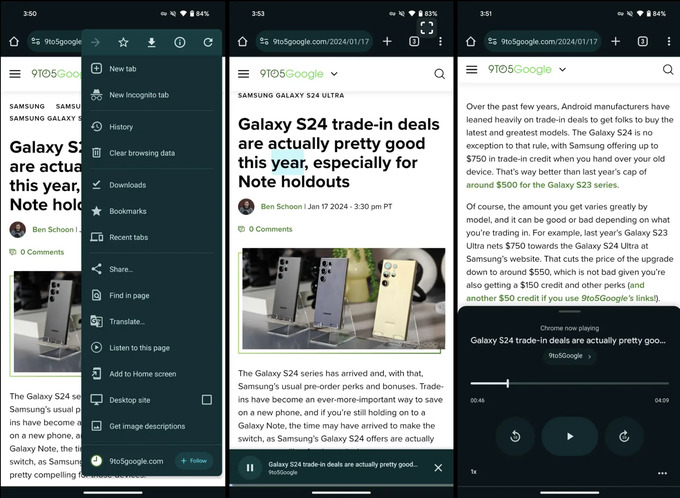Select New Incognito tab menu entry
Image resolution: width=680 pixels, height=498 pixels.
[138, 95]
